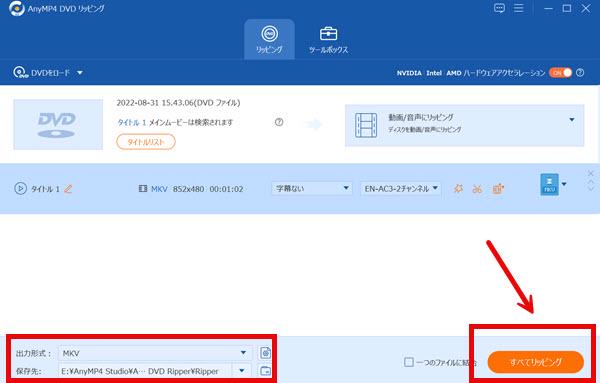Open the 字幕ない subtitle dropdown

(311, 188)
